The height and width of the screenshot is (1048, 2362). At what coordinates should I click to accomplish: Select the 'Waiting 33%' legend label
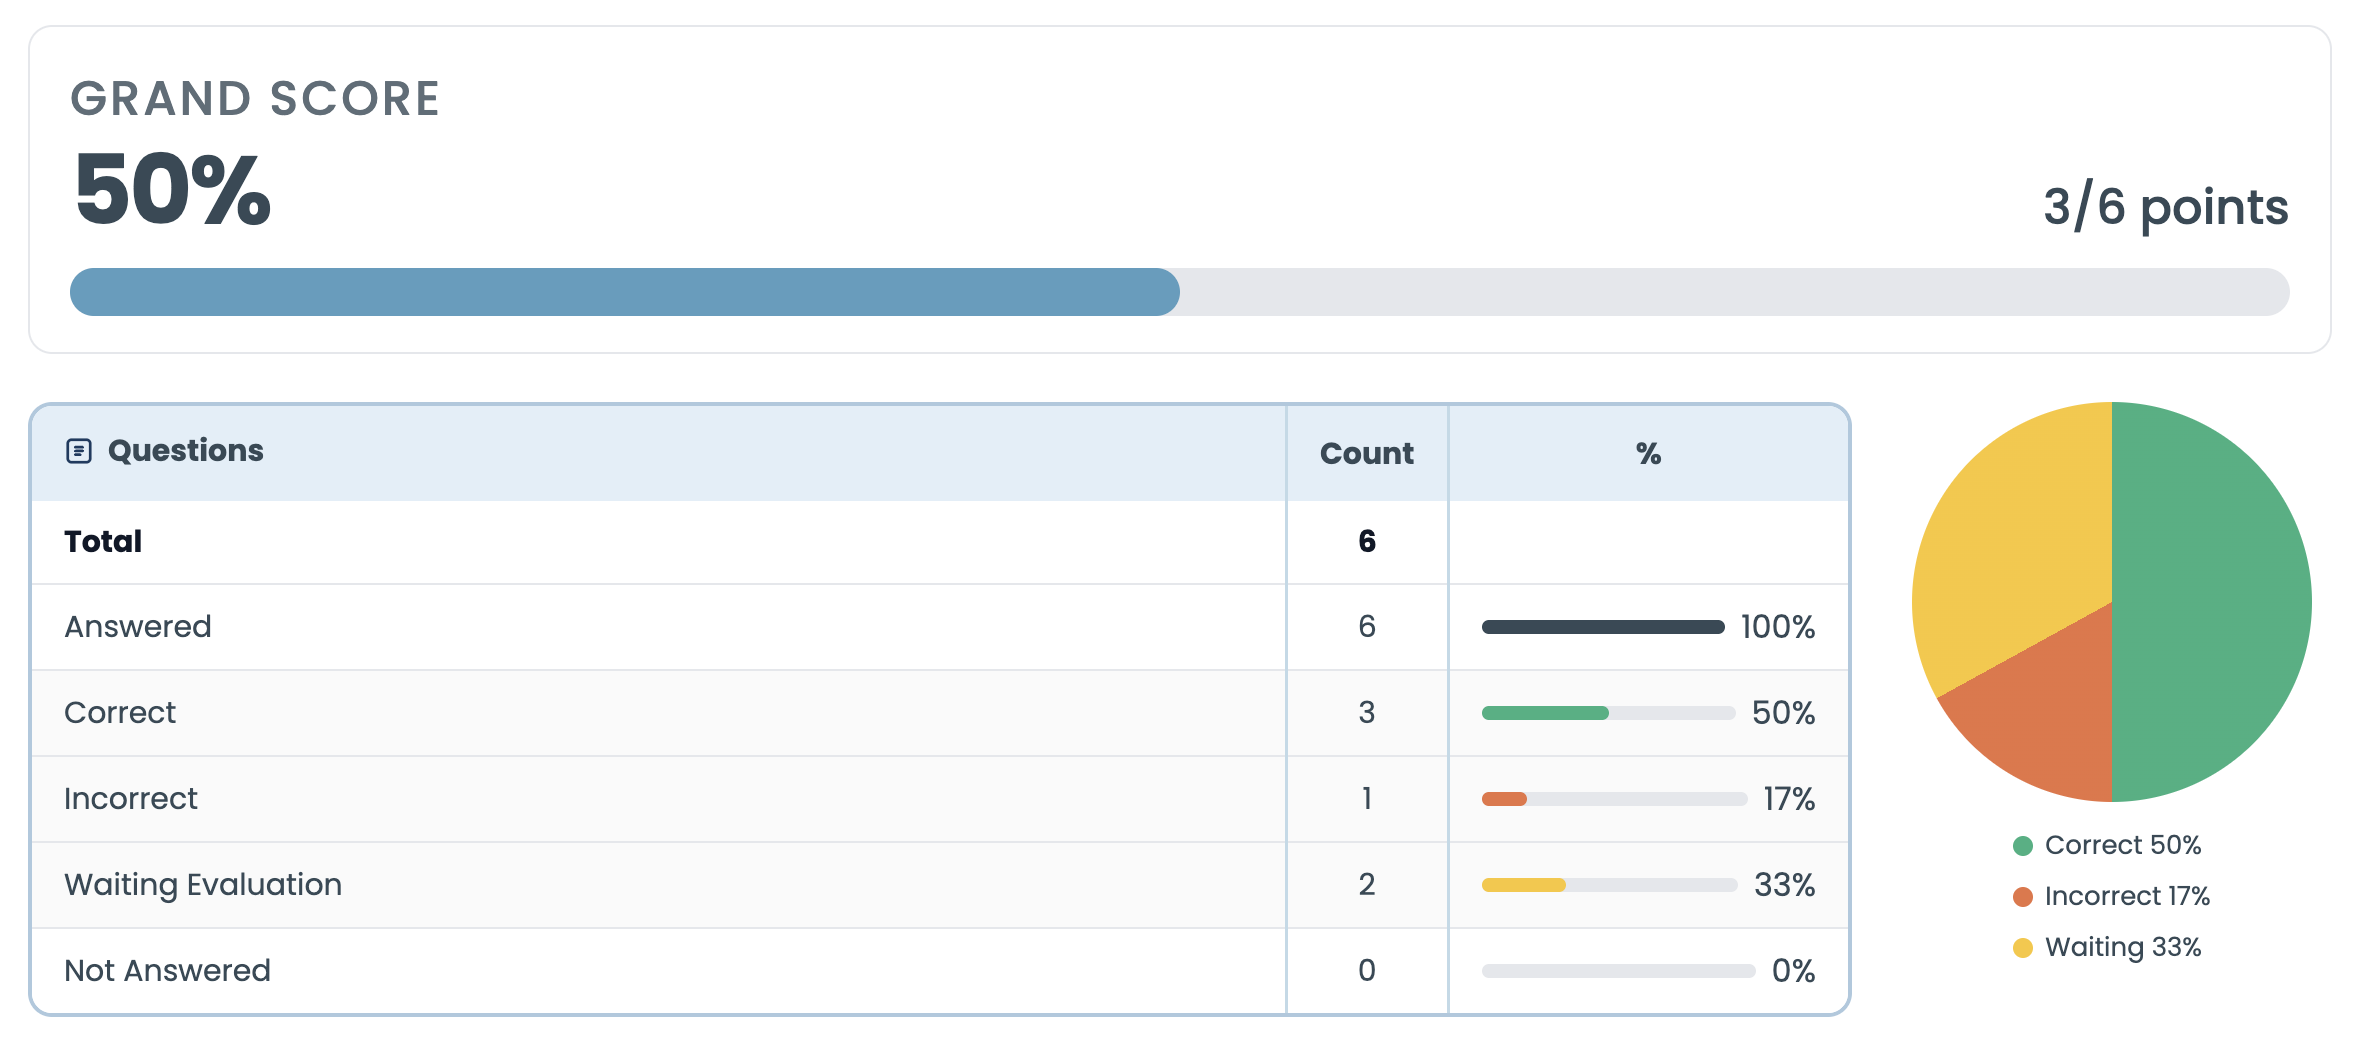pos(2123,947)
